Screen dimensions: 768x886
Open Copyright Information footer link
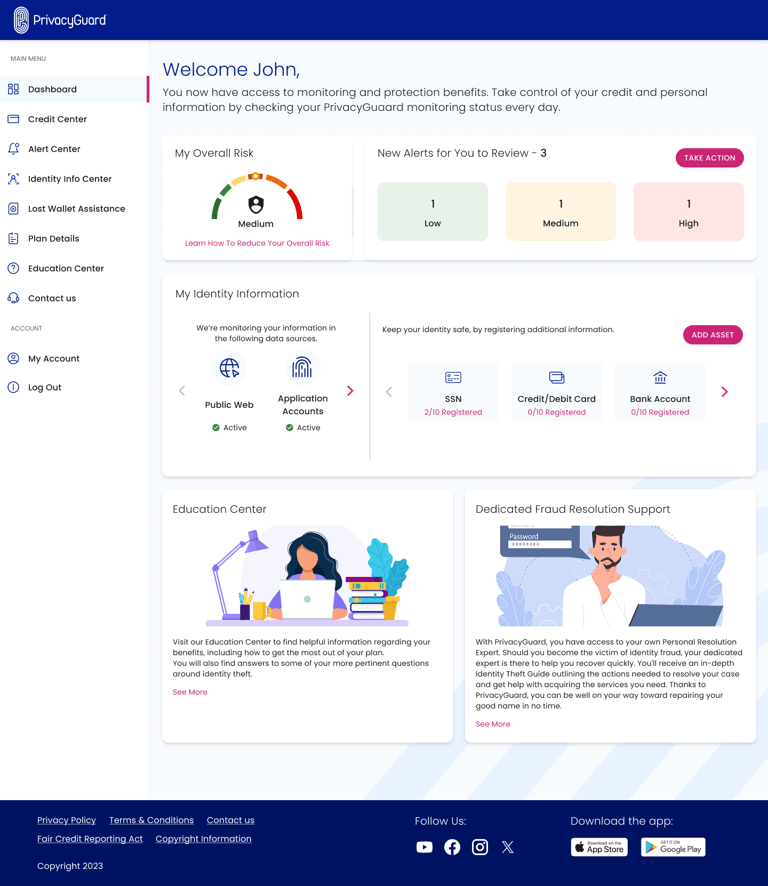point(203,839)
